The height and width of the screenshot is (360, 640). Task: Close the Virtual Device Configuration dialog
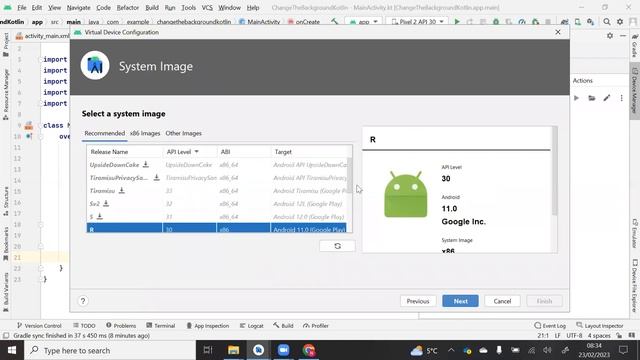click(558, 32)
